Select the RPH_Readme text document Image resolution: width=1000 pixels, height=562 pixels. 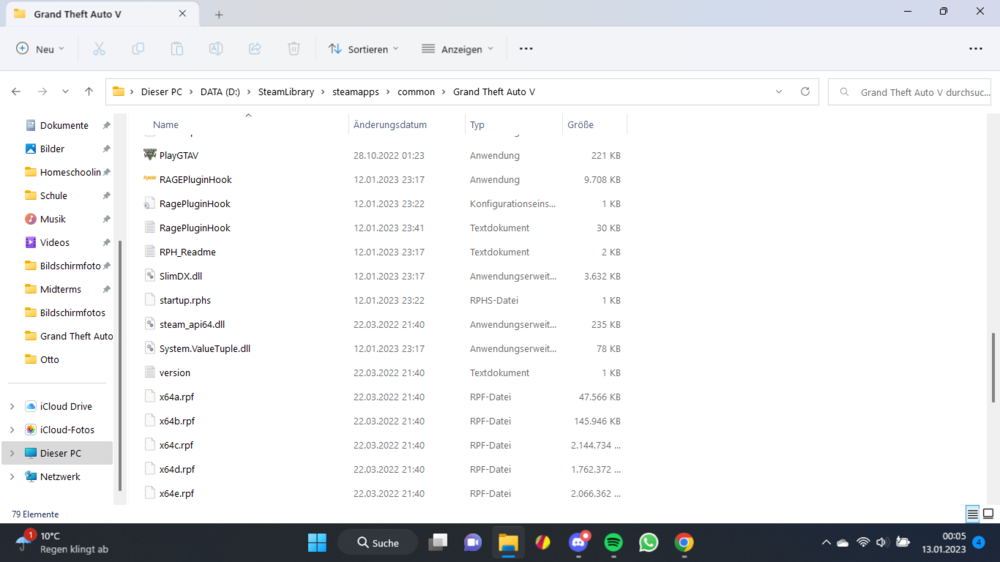pos(188,252)
